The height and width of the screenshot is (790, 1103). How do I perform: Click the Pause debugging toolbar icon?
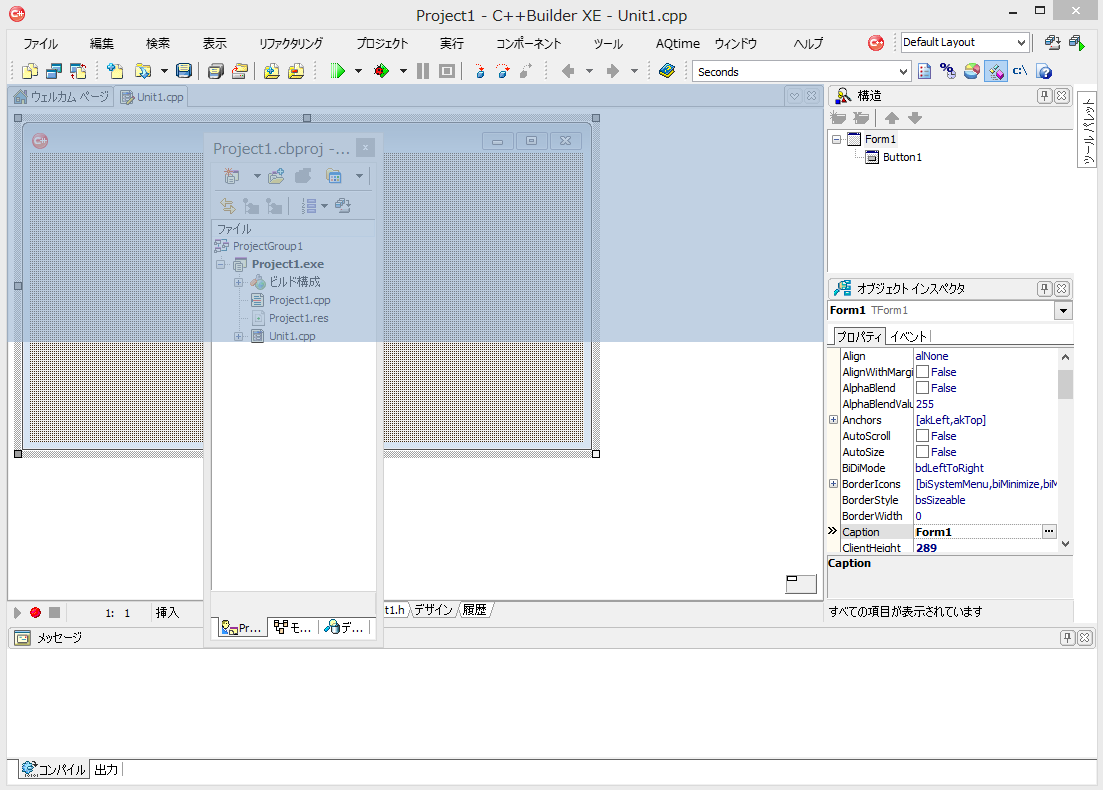tap(423, 71)
